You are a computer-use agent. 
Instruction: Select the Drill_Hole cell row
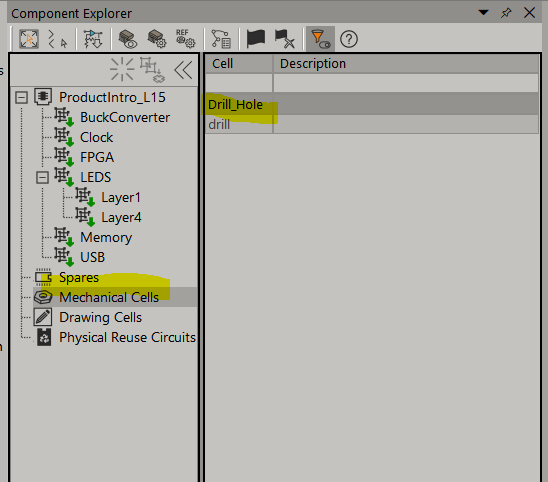(x=372, y=104)
